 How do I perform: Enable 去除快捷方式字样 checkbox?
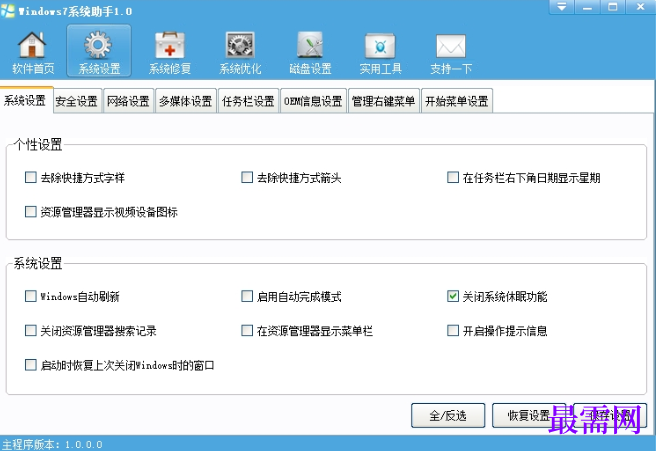coord(31,177)
